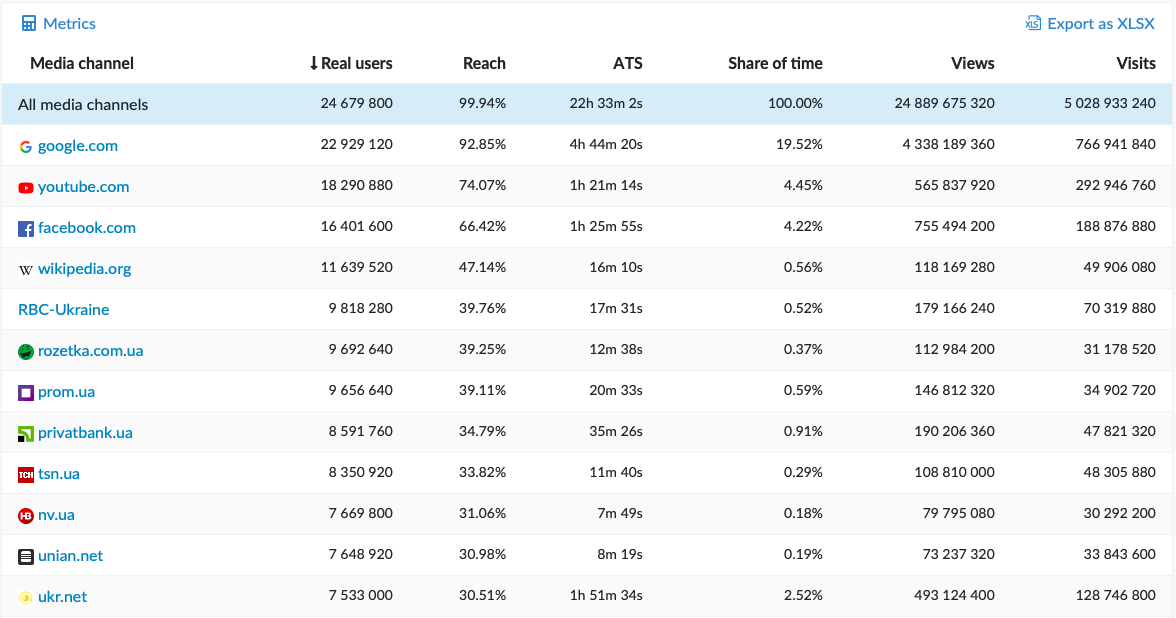Image resolution: width=1176 pixels, height=618 pixels.
Task: Sort by the Views column header
Action: pos(972,64)
